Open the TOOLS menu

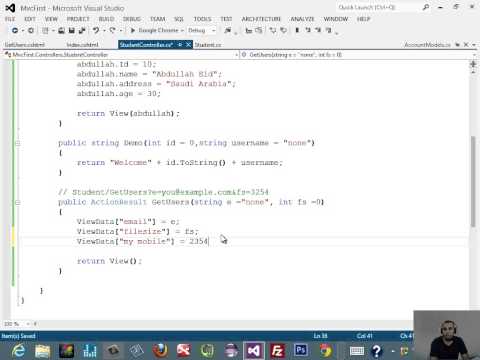[x=202, y=19]
